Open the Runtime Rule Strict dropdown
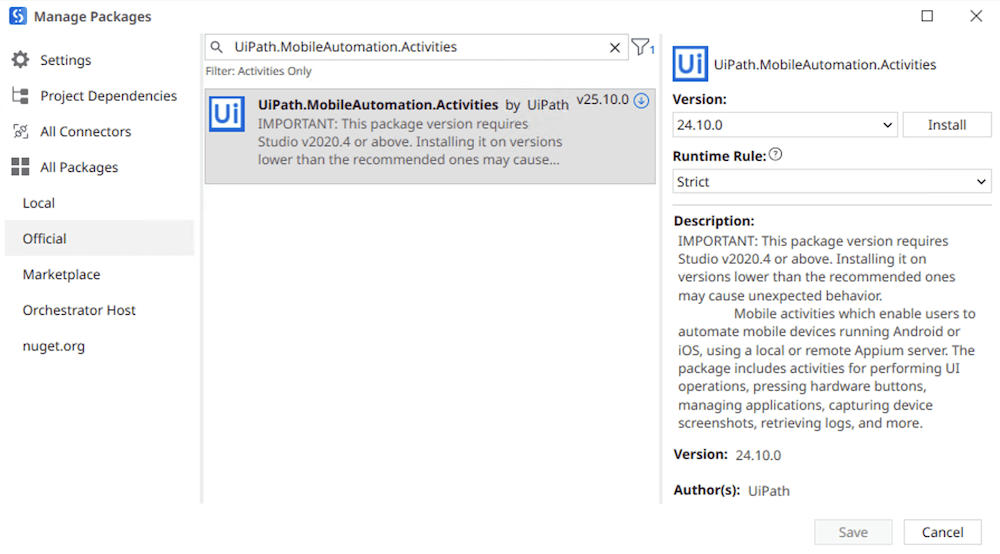 tap(832, 182)
